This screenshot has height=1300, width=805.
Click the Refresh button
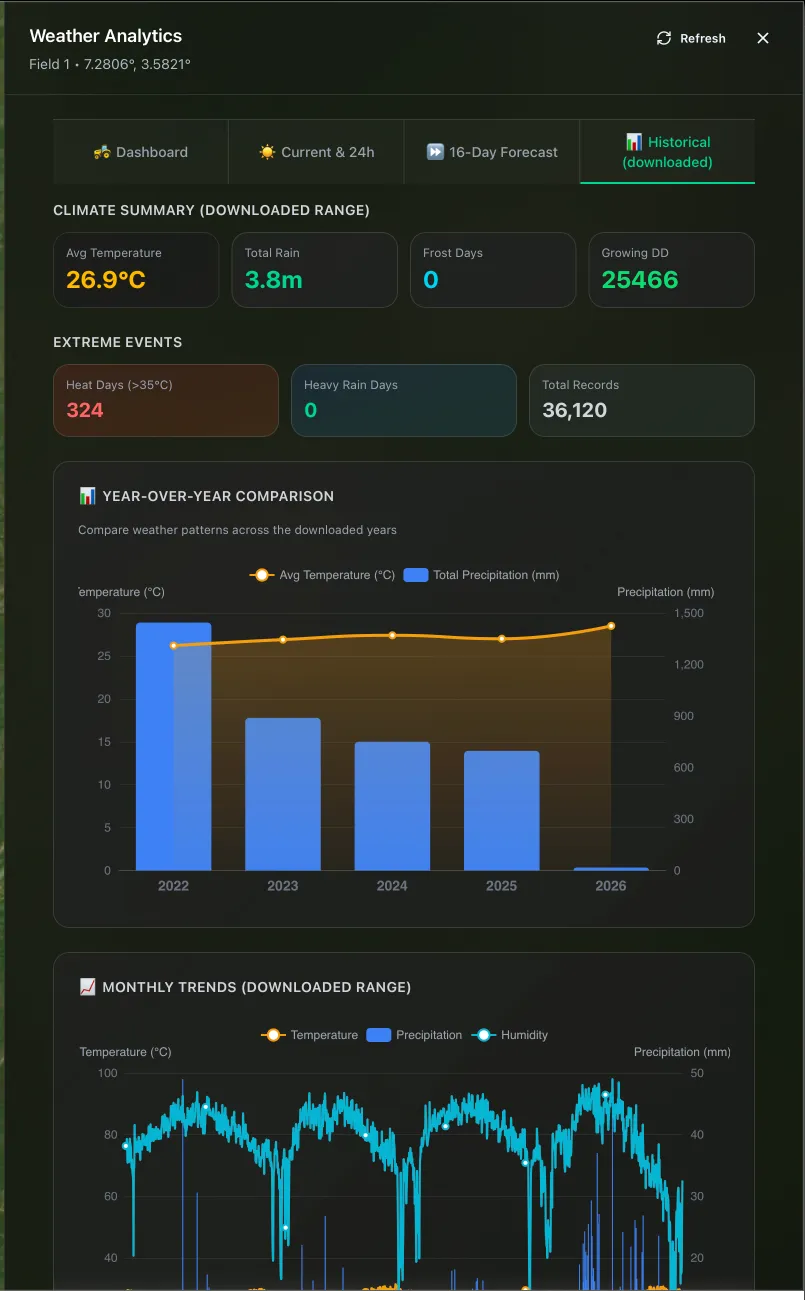point(691,38)
